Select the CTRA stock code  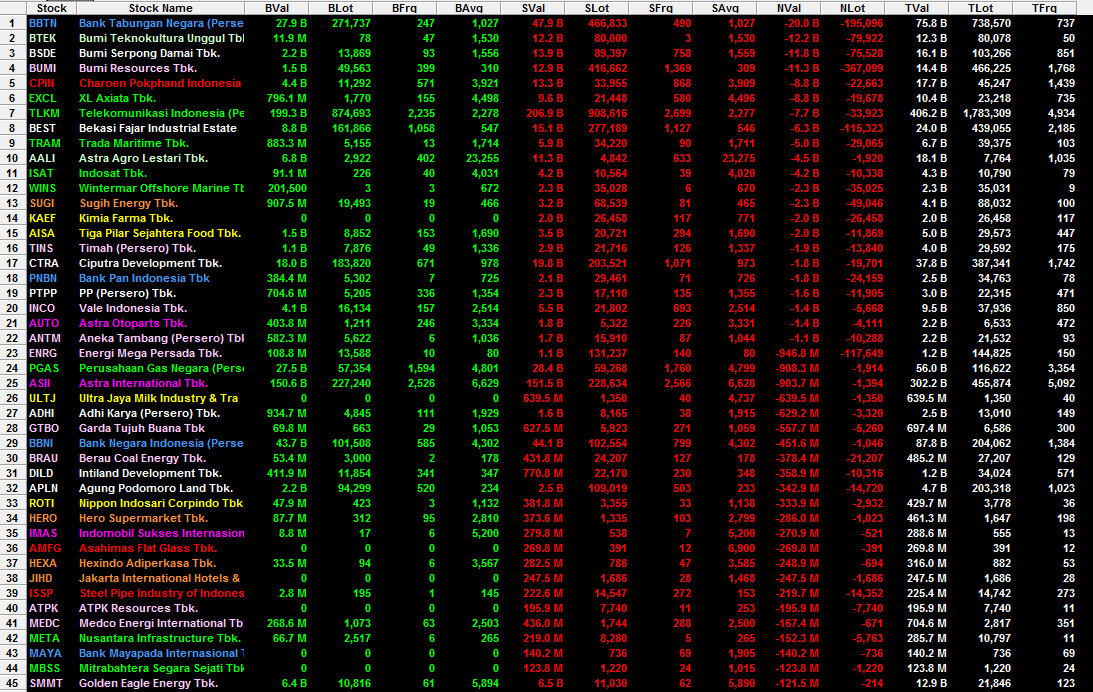43,263
